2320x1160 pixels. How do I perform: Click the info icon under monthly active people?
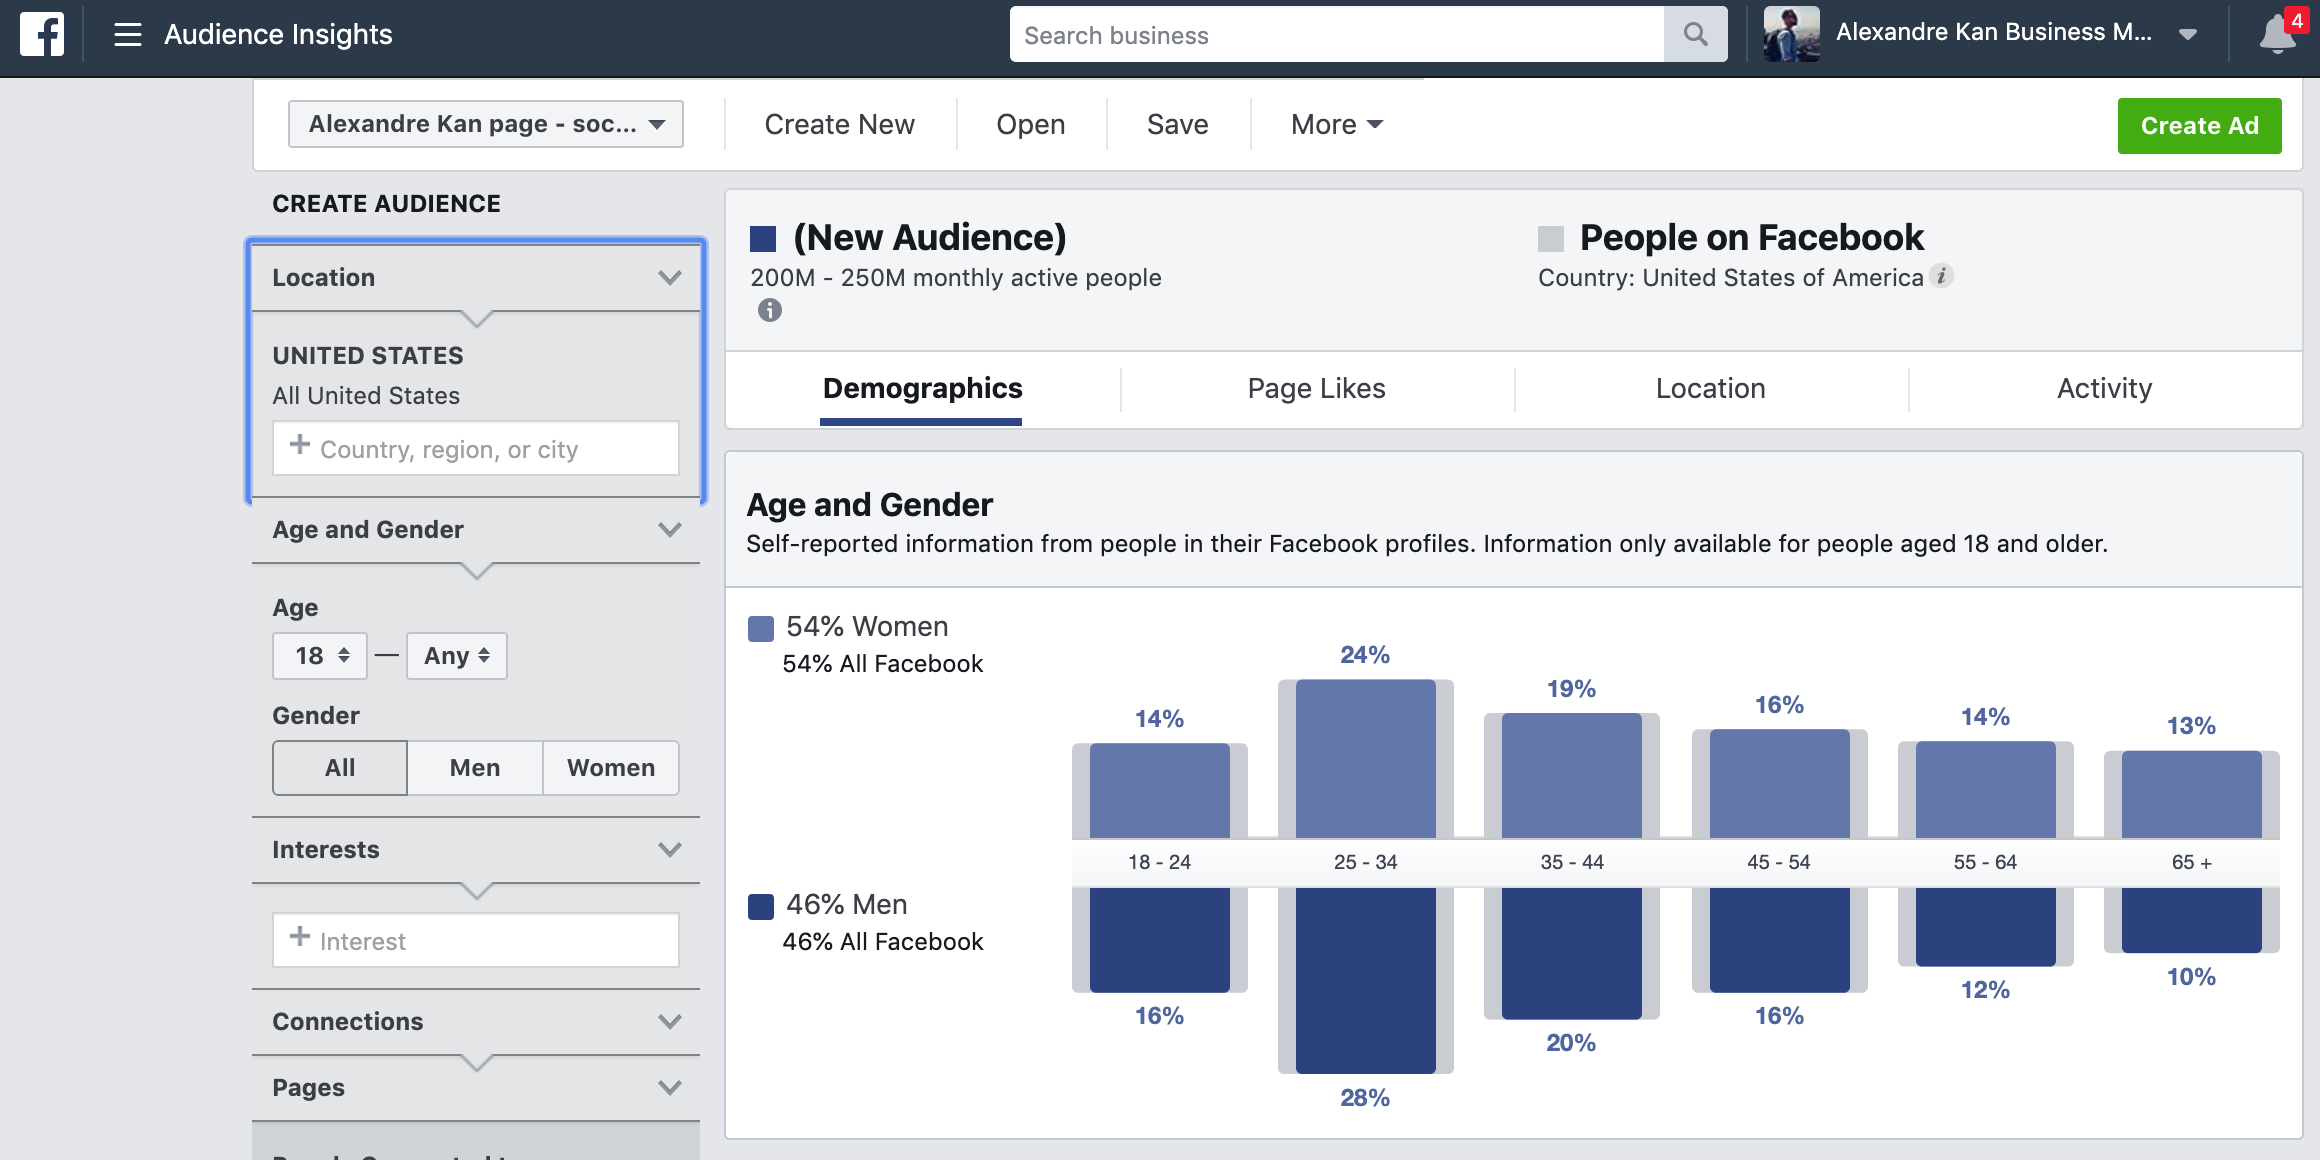click(x=768, y=311)
